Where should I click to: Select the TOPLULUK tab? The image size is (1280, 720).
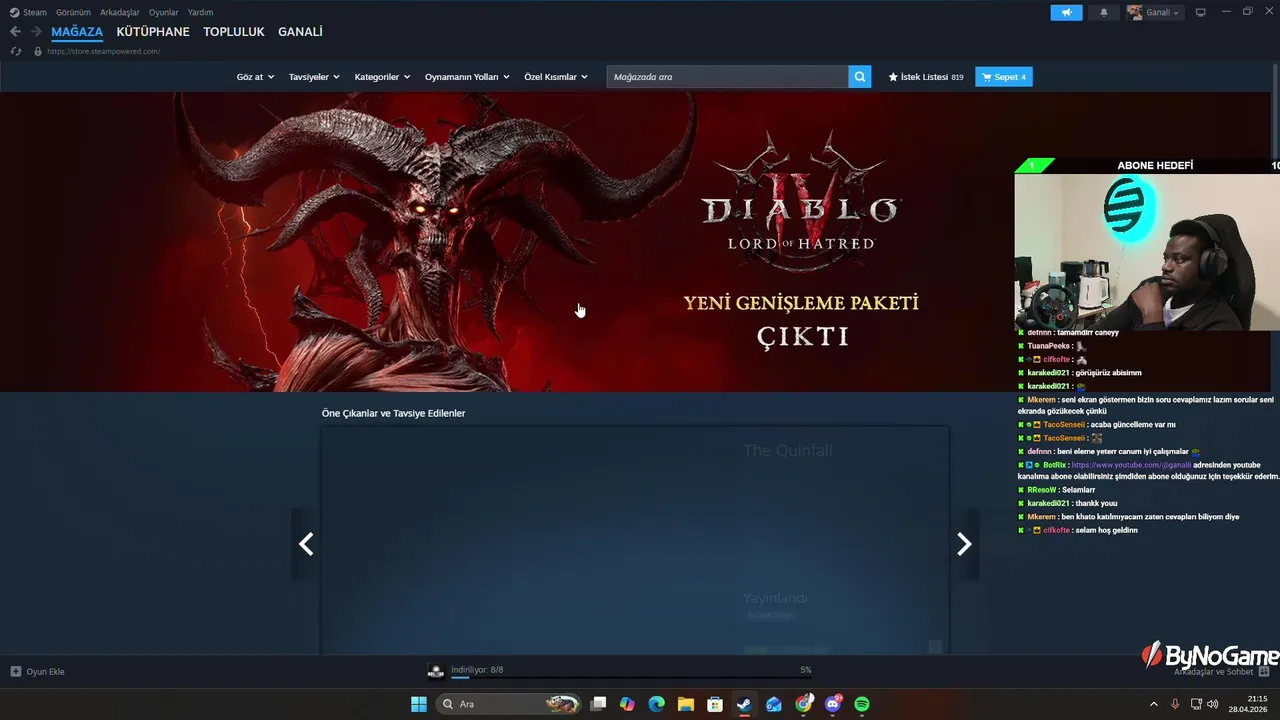pyautogui.click(x=234, y=32)
